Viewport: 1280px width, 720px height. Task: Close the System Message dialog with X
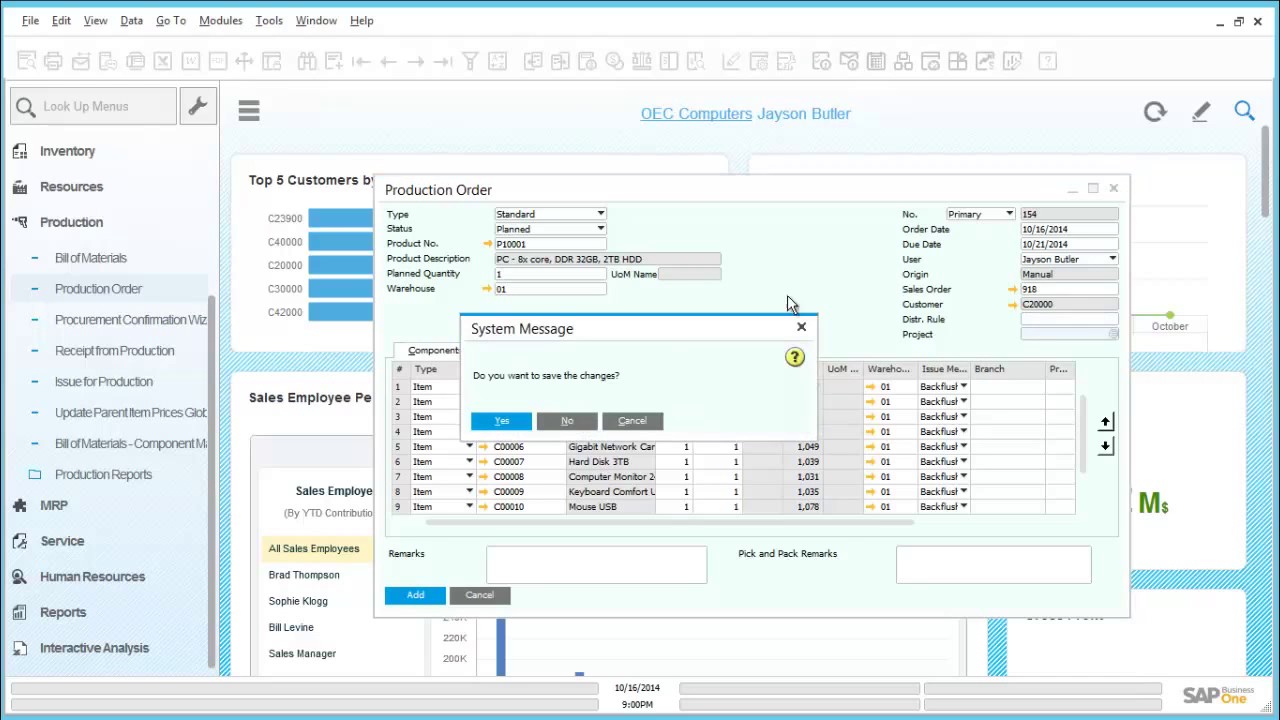(801, 327)
